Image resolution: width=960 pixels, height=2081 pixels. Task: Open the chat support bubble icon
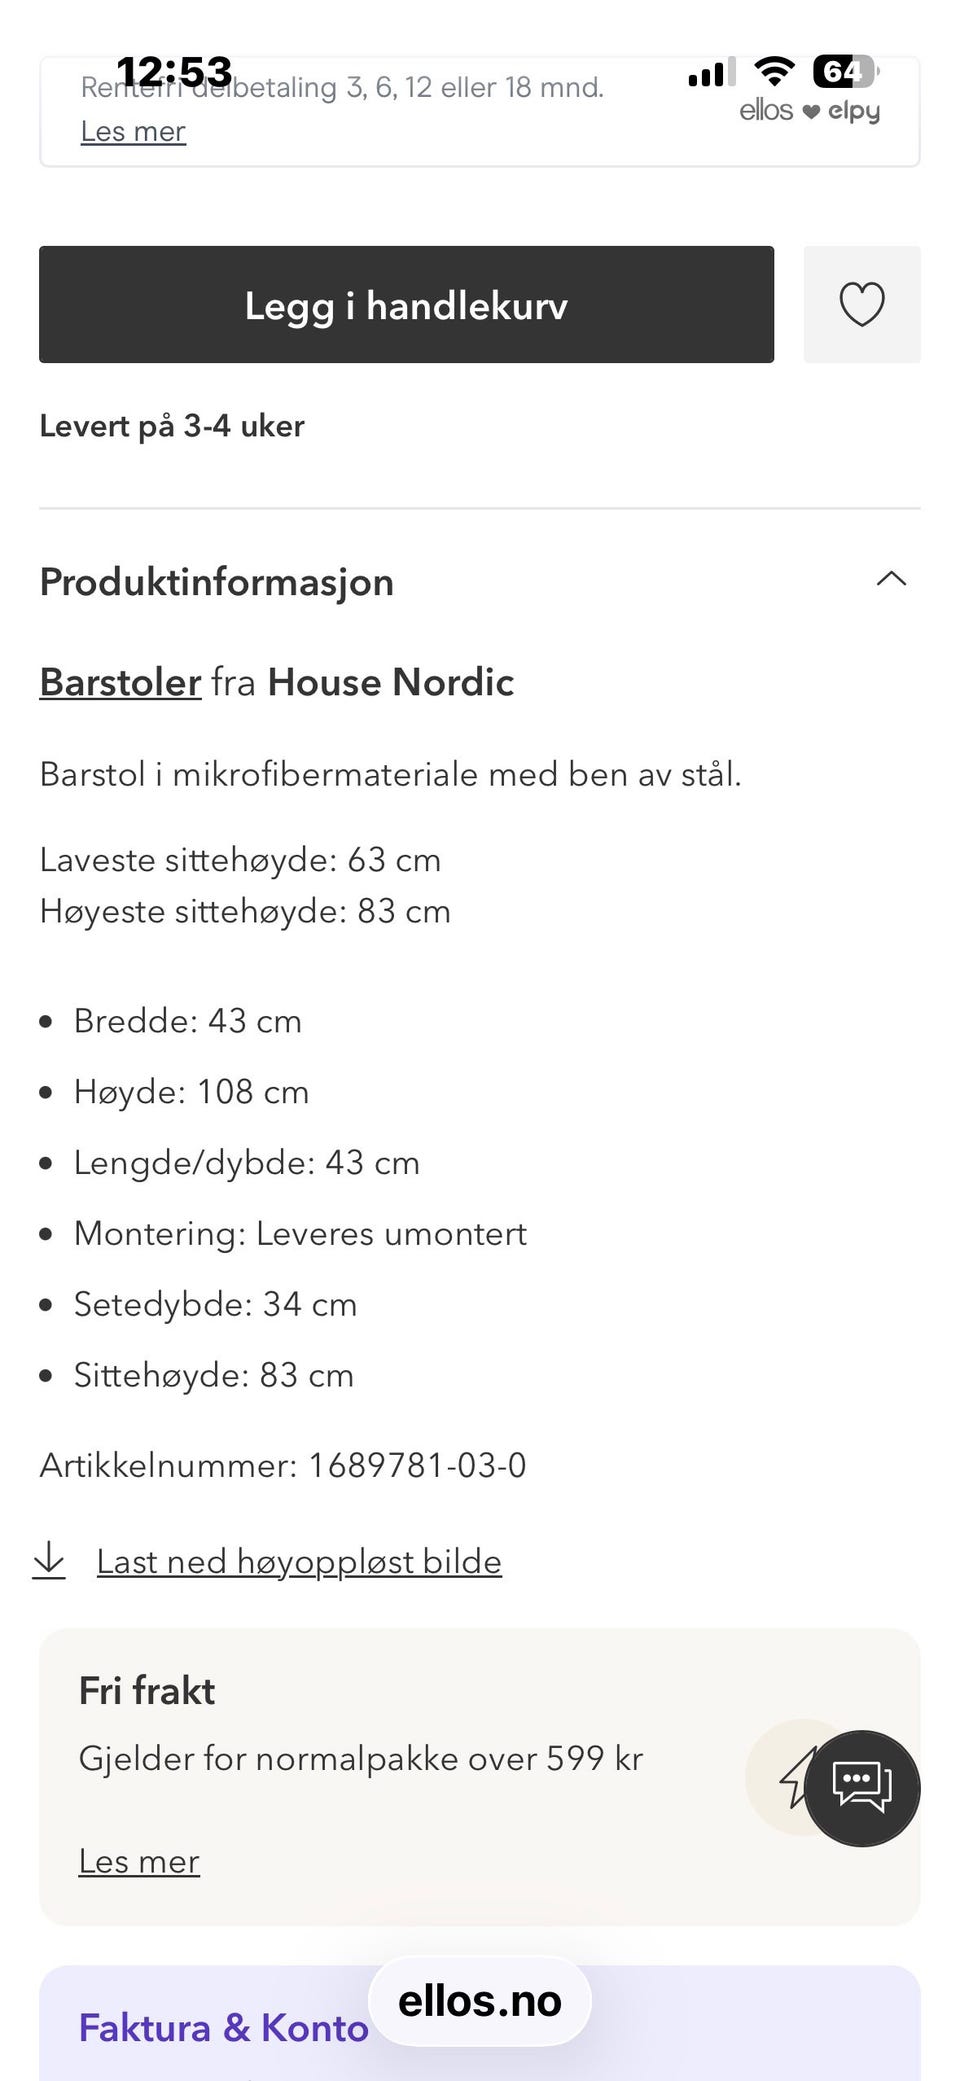coord(862,1788)
